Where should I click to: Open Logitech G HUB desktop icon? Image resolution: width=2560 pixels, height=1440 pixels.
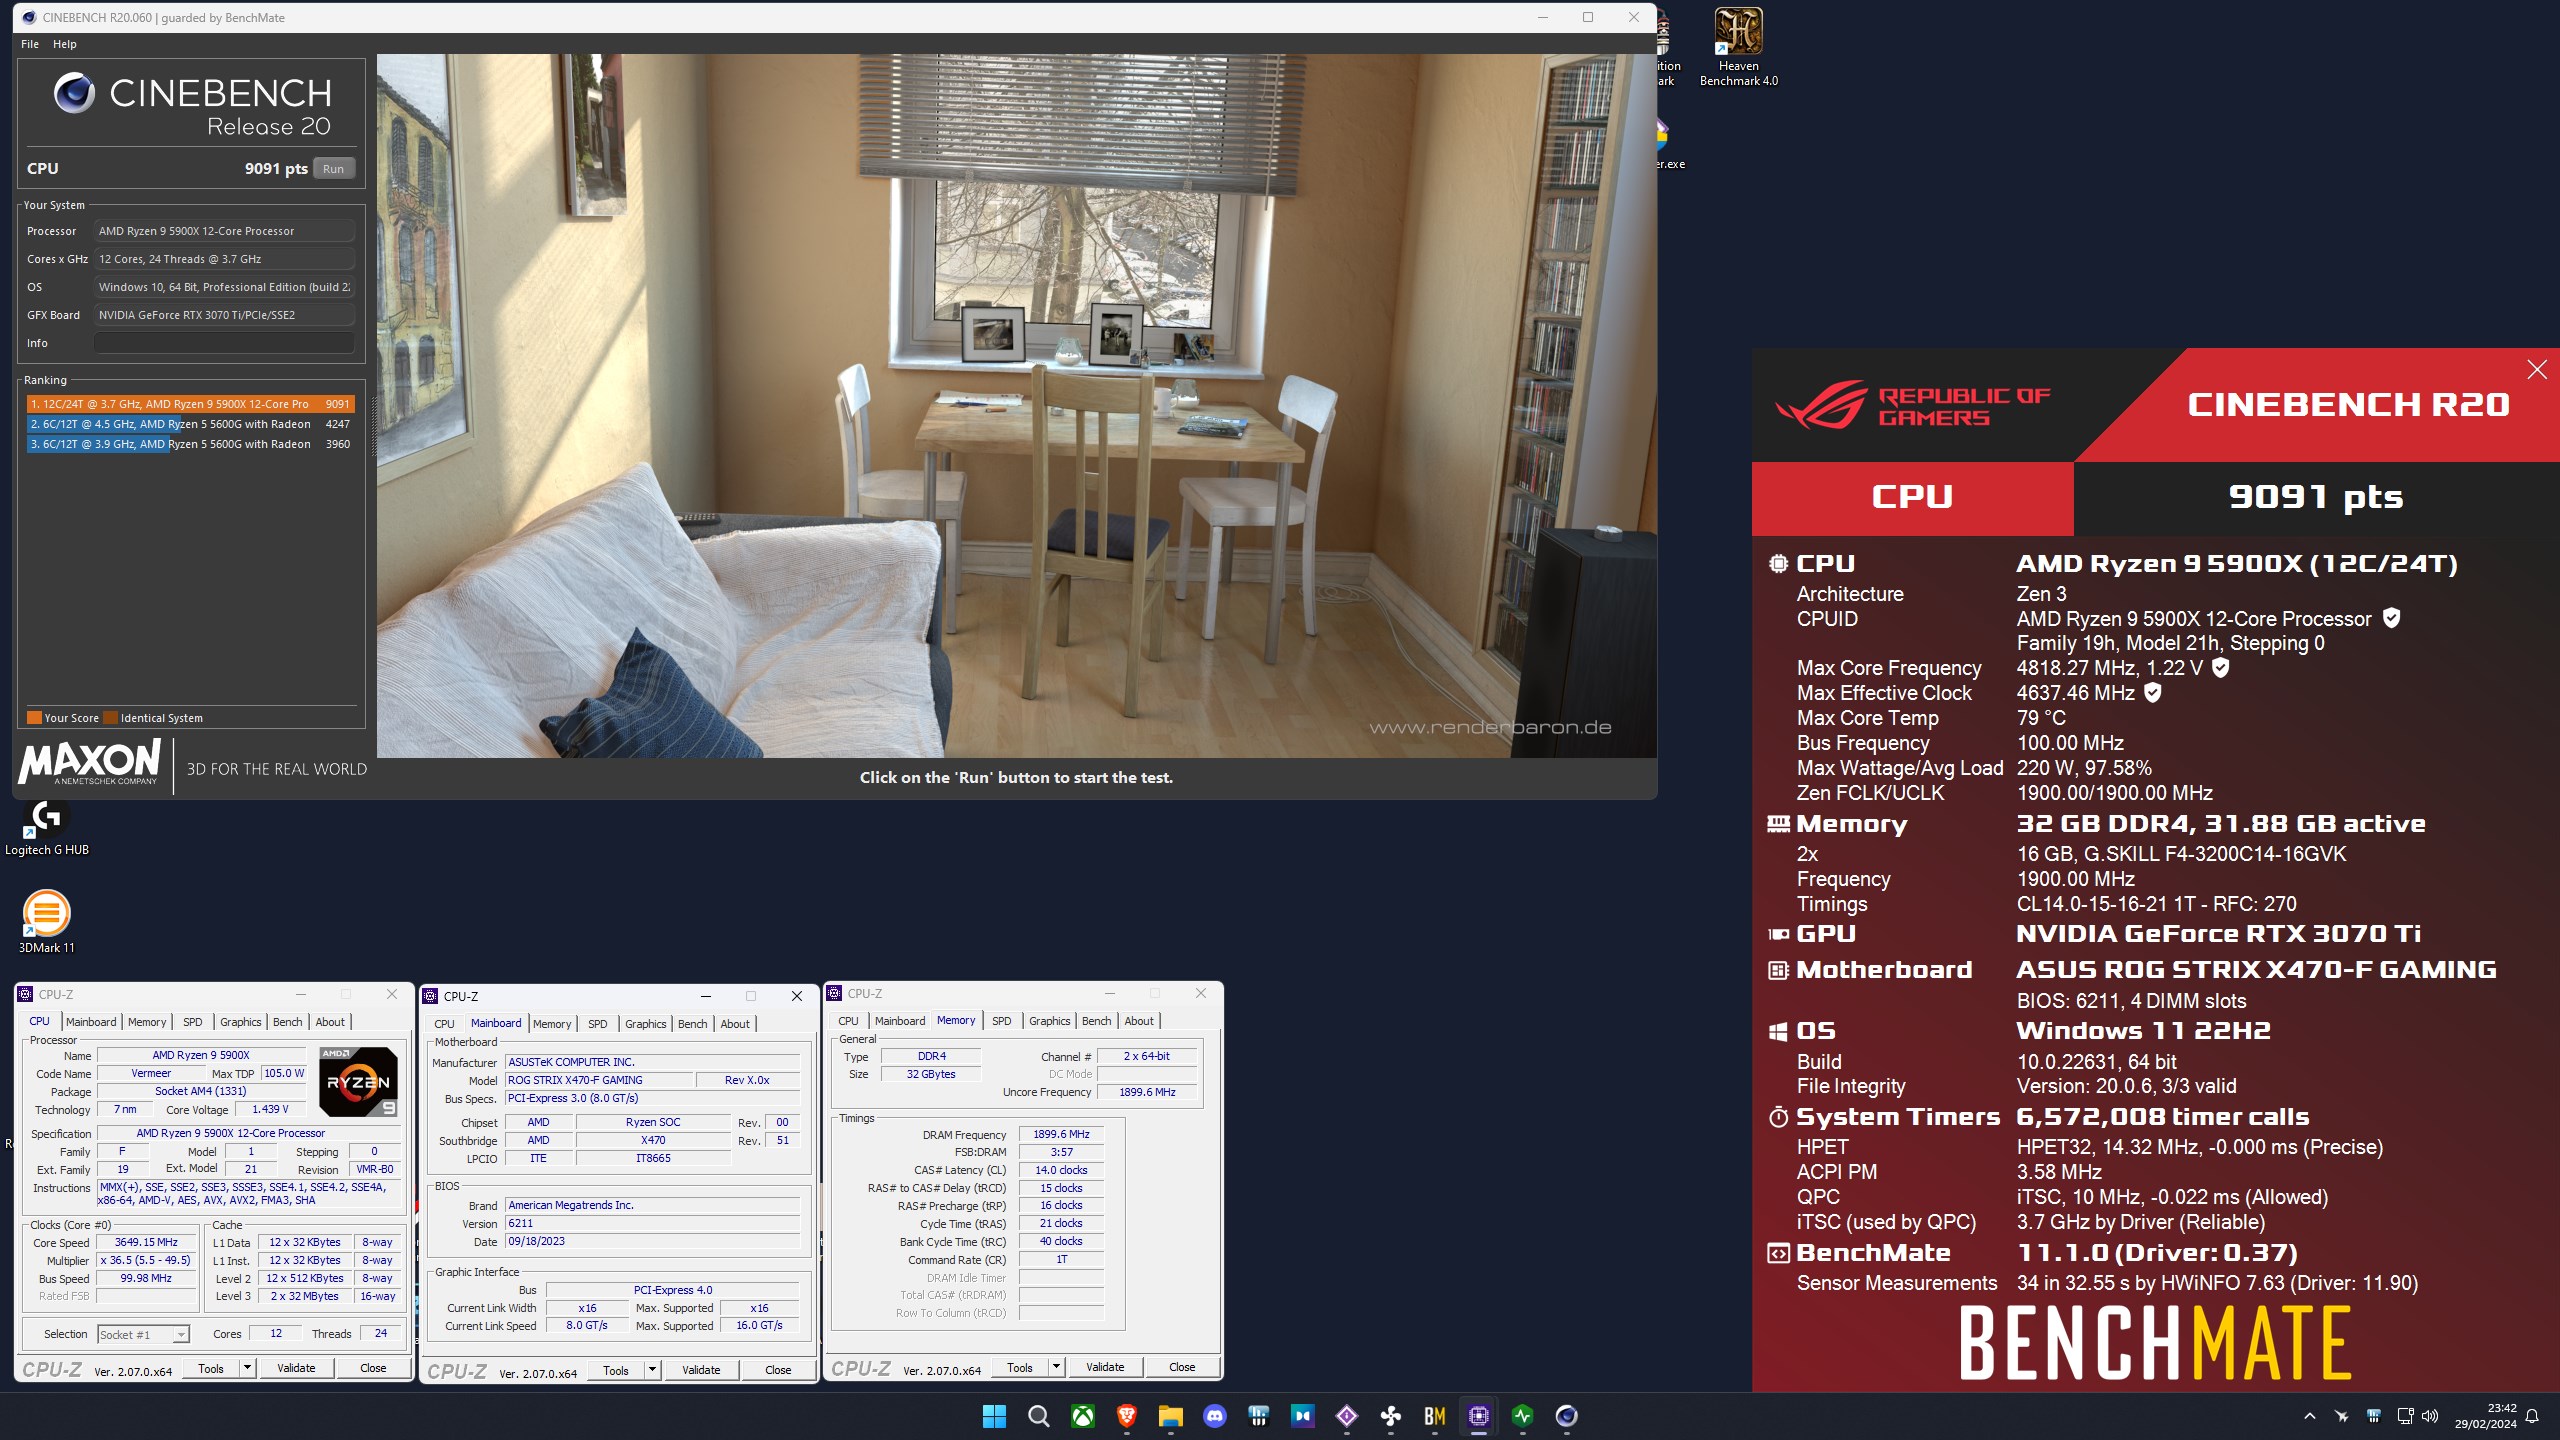coord(46,828)
